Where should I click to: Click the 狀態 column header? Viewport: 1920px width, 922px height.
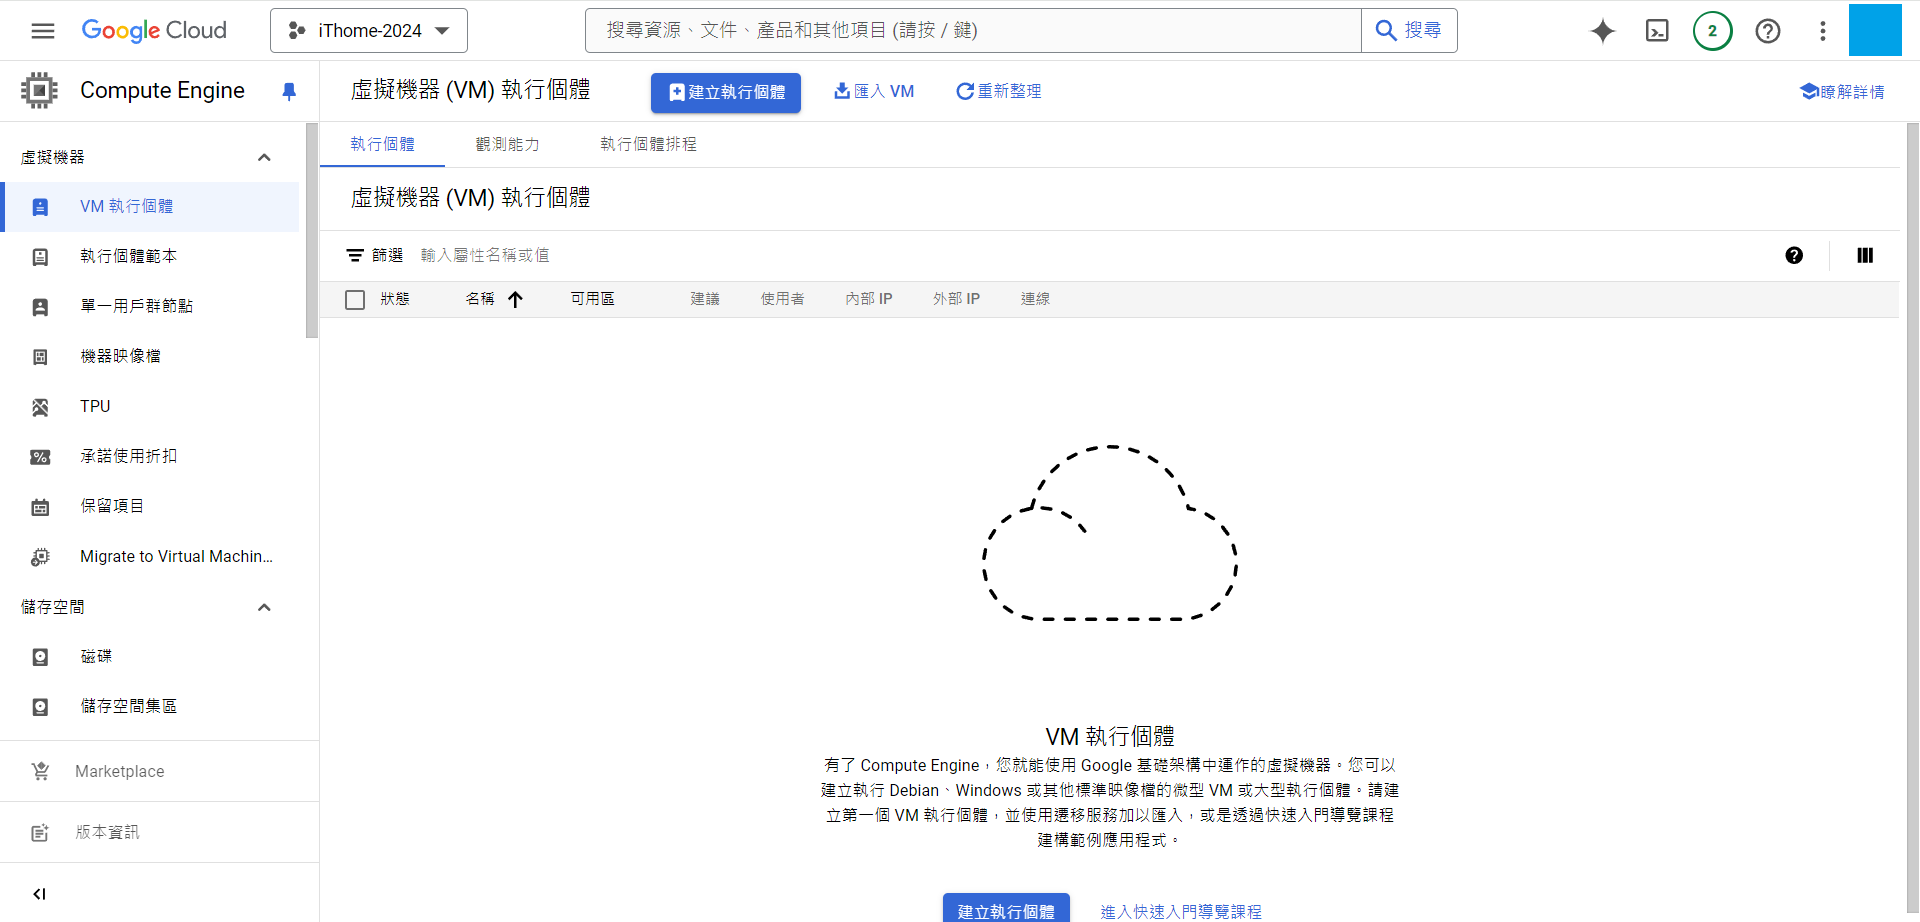coord(395,299)
